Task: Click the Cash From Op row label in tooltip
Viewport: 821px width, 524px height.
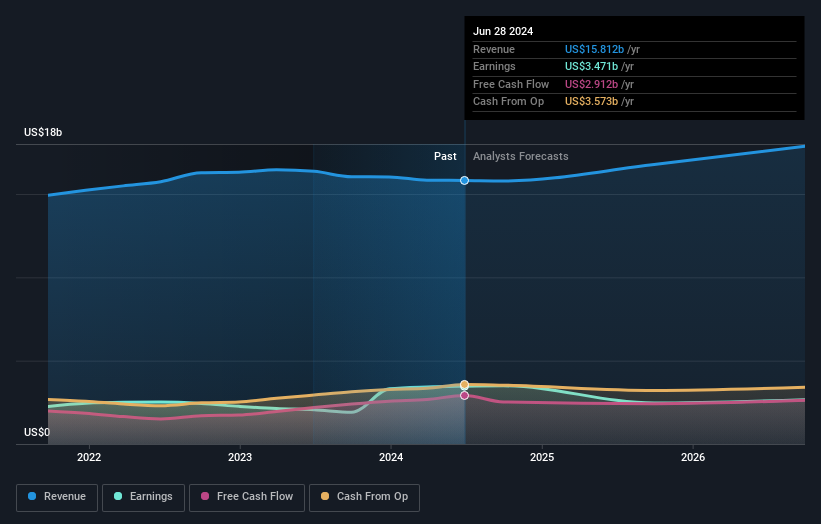Action: pyautogui.click(x=508, y=102)
